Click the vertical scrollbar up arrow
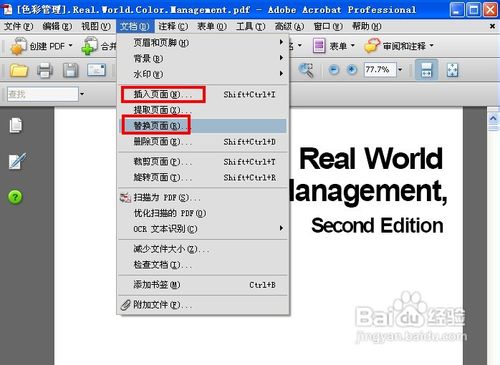Screen dimensions: 500x365 point(493,119)
